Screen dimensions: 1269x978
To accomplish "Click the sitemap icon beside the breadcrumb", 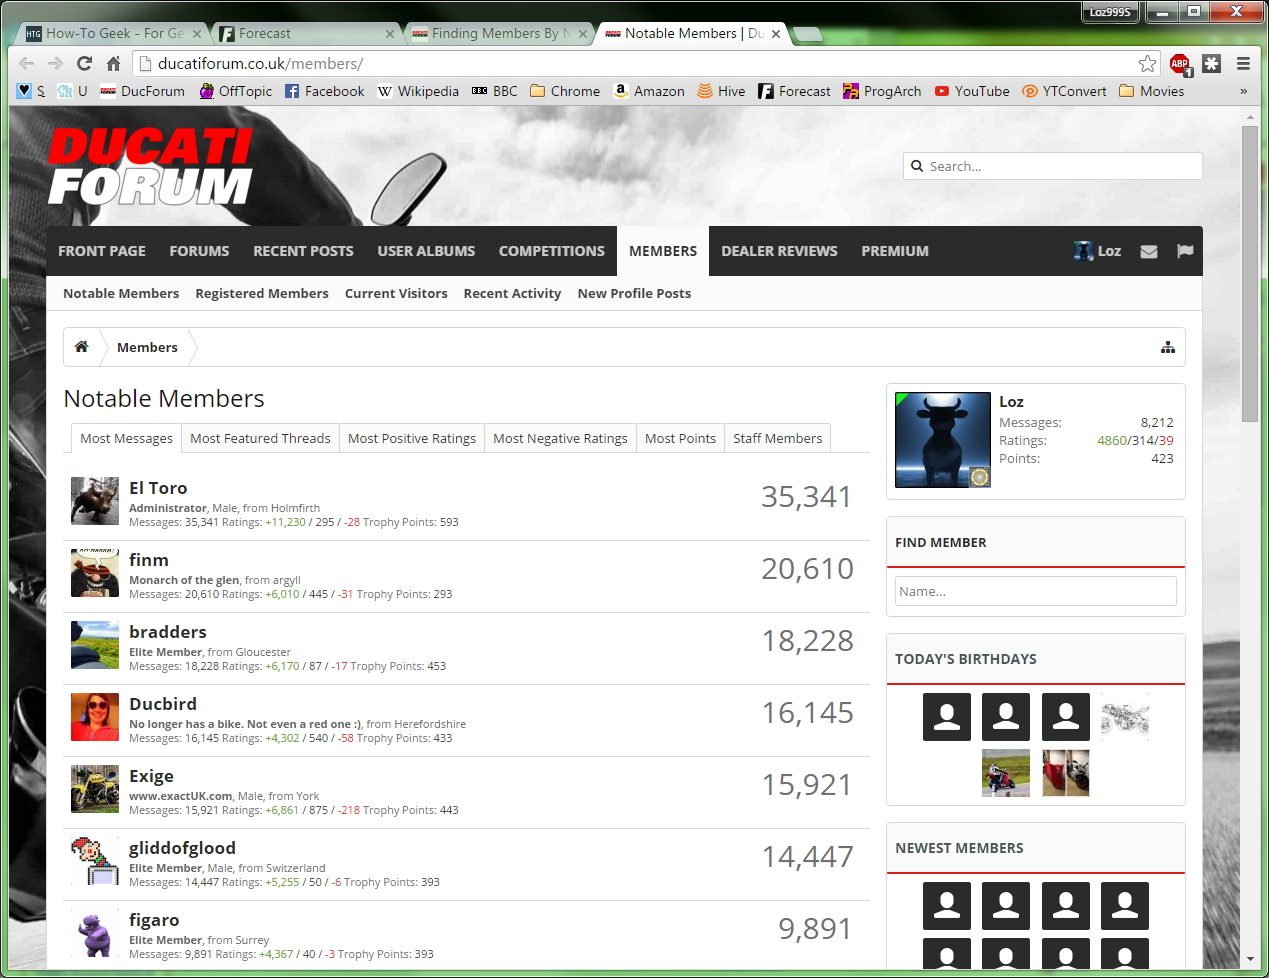I will (1167, 347).
